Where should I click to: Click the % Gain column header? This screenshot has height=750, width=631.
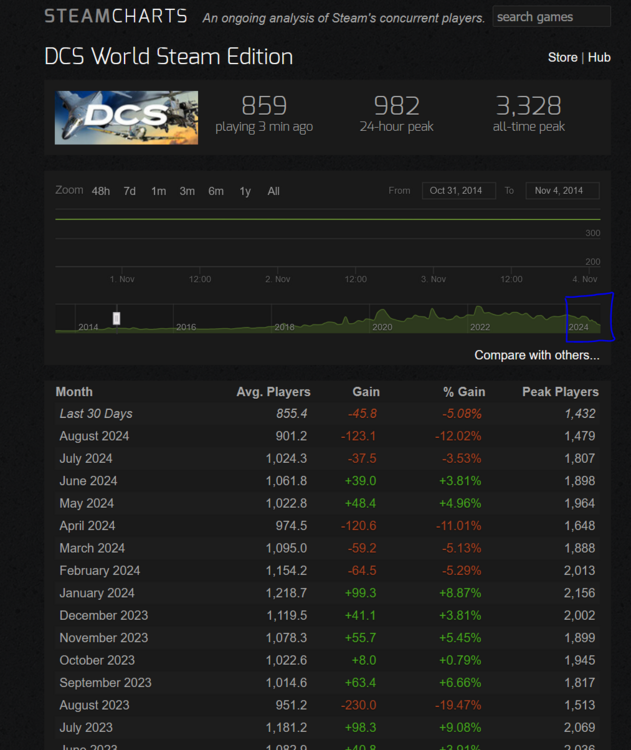pos(464,392)
